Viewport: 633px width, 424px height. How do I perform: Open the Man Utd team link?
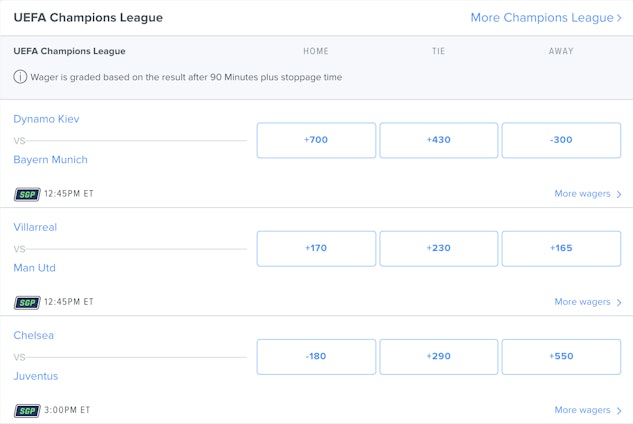(35, 268)
